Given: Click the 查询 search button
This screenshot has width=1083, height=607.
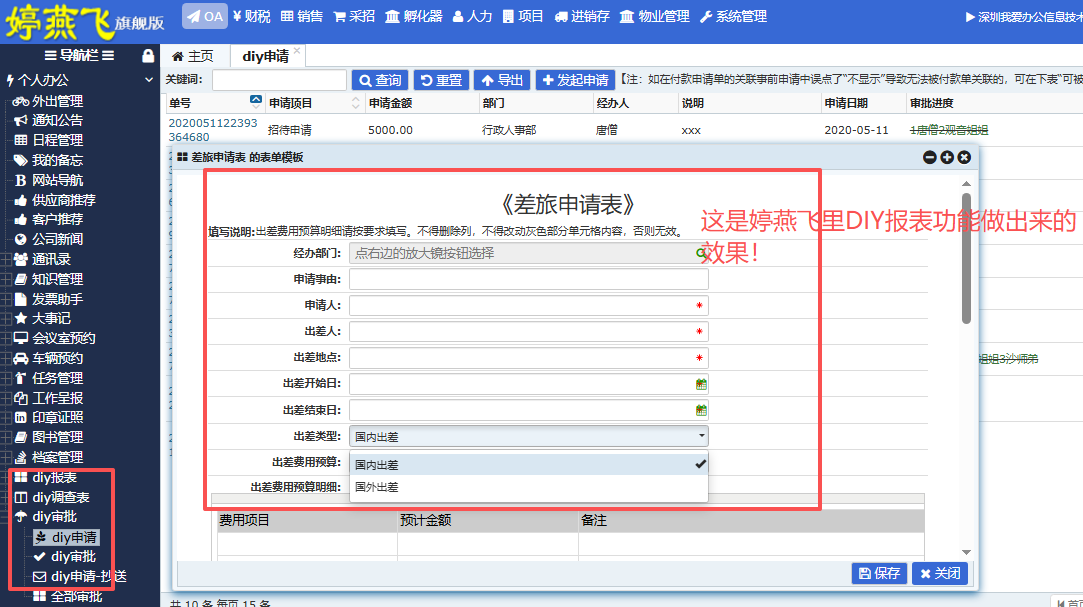Looking at the screenshot, I should click(x=380, y=80).
